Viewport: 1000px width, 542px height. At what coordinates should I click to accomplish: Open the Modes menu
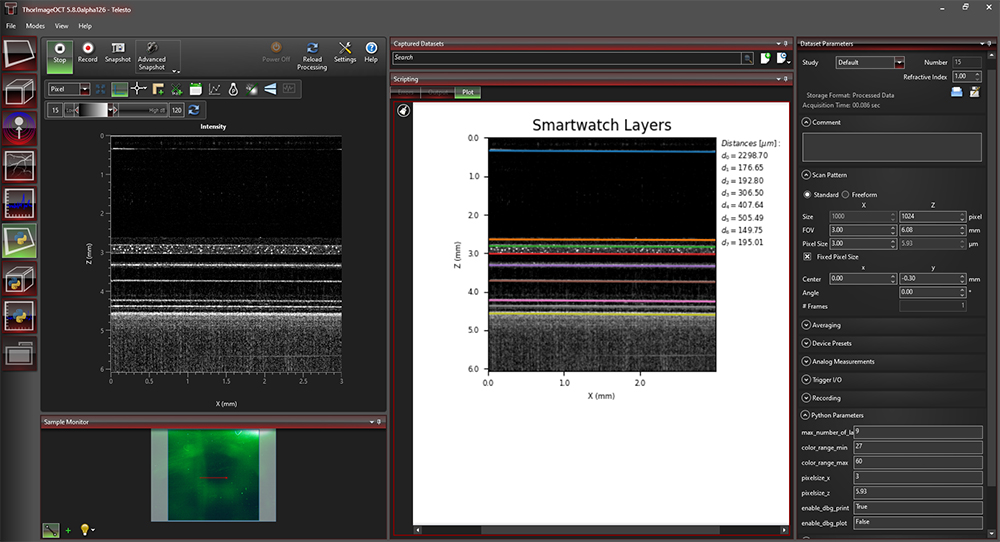click(35, 25)
